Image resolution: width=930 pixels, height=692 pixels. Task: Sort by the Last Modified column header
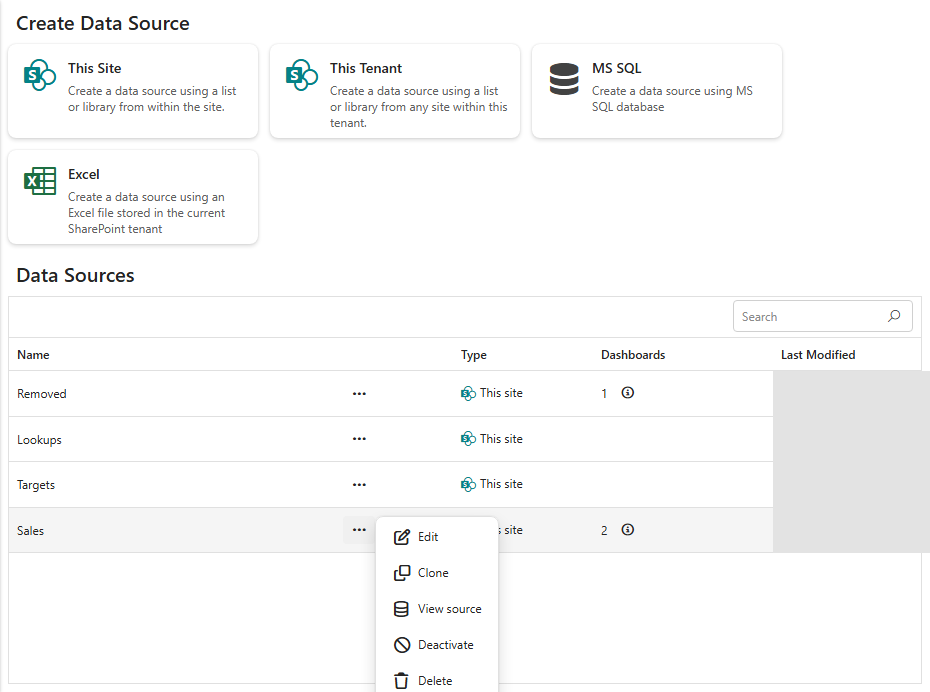(x=818, y=355)
